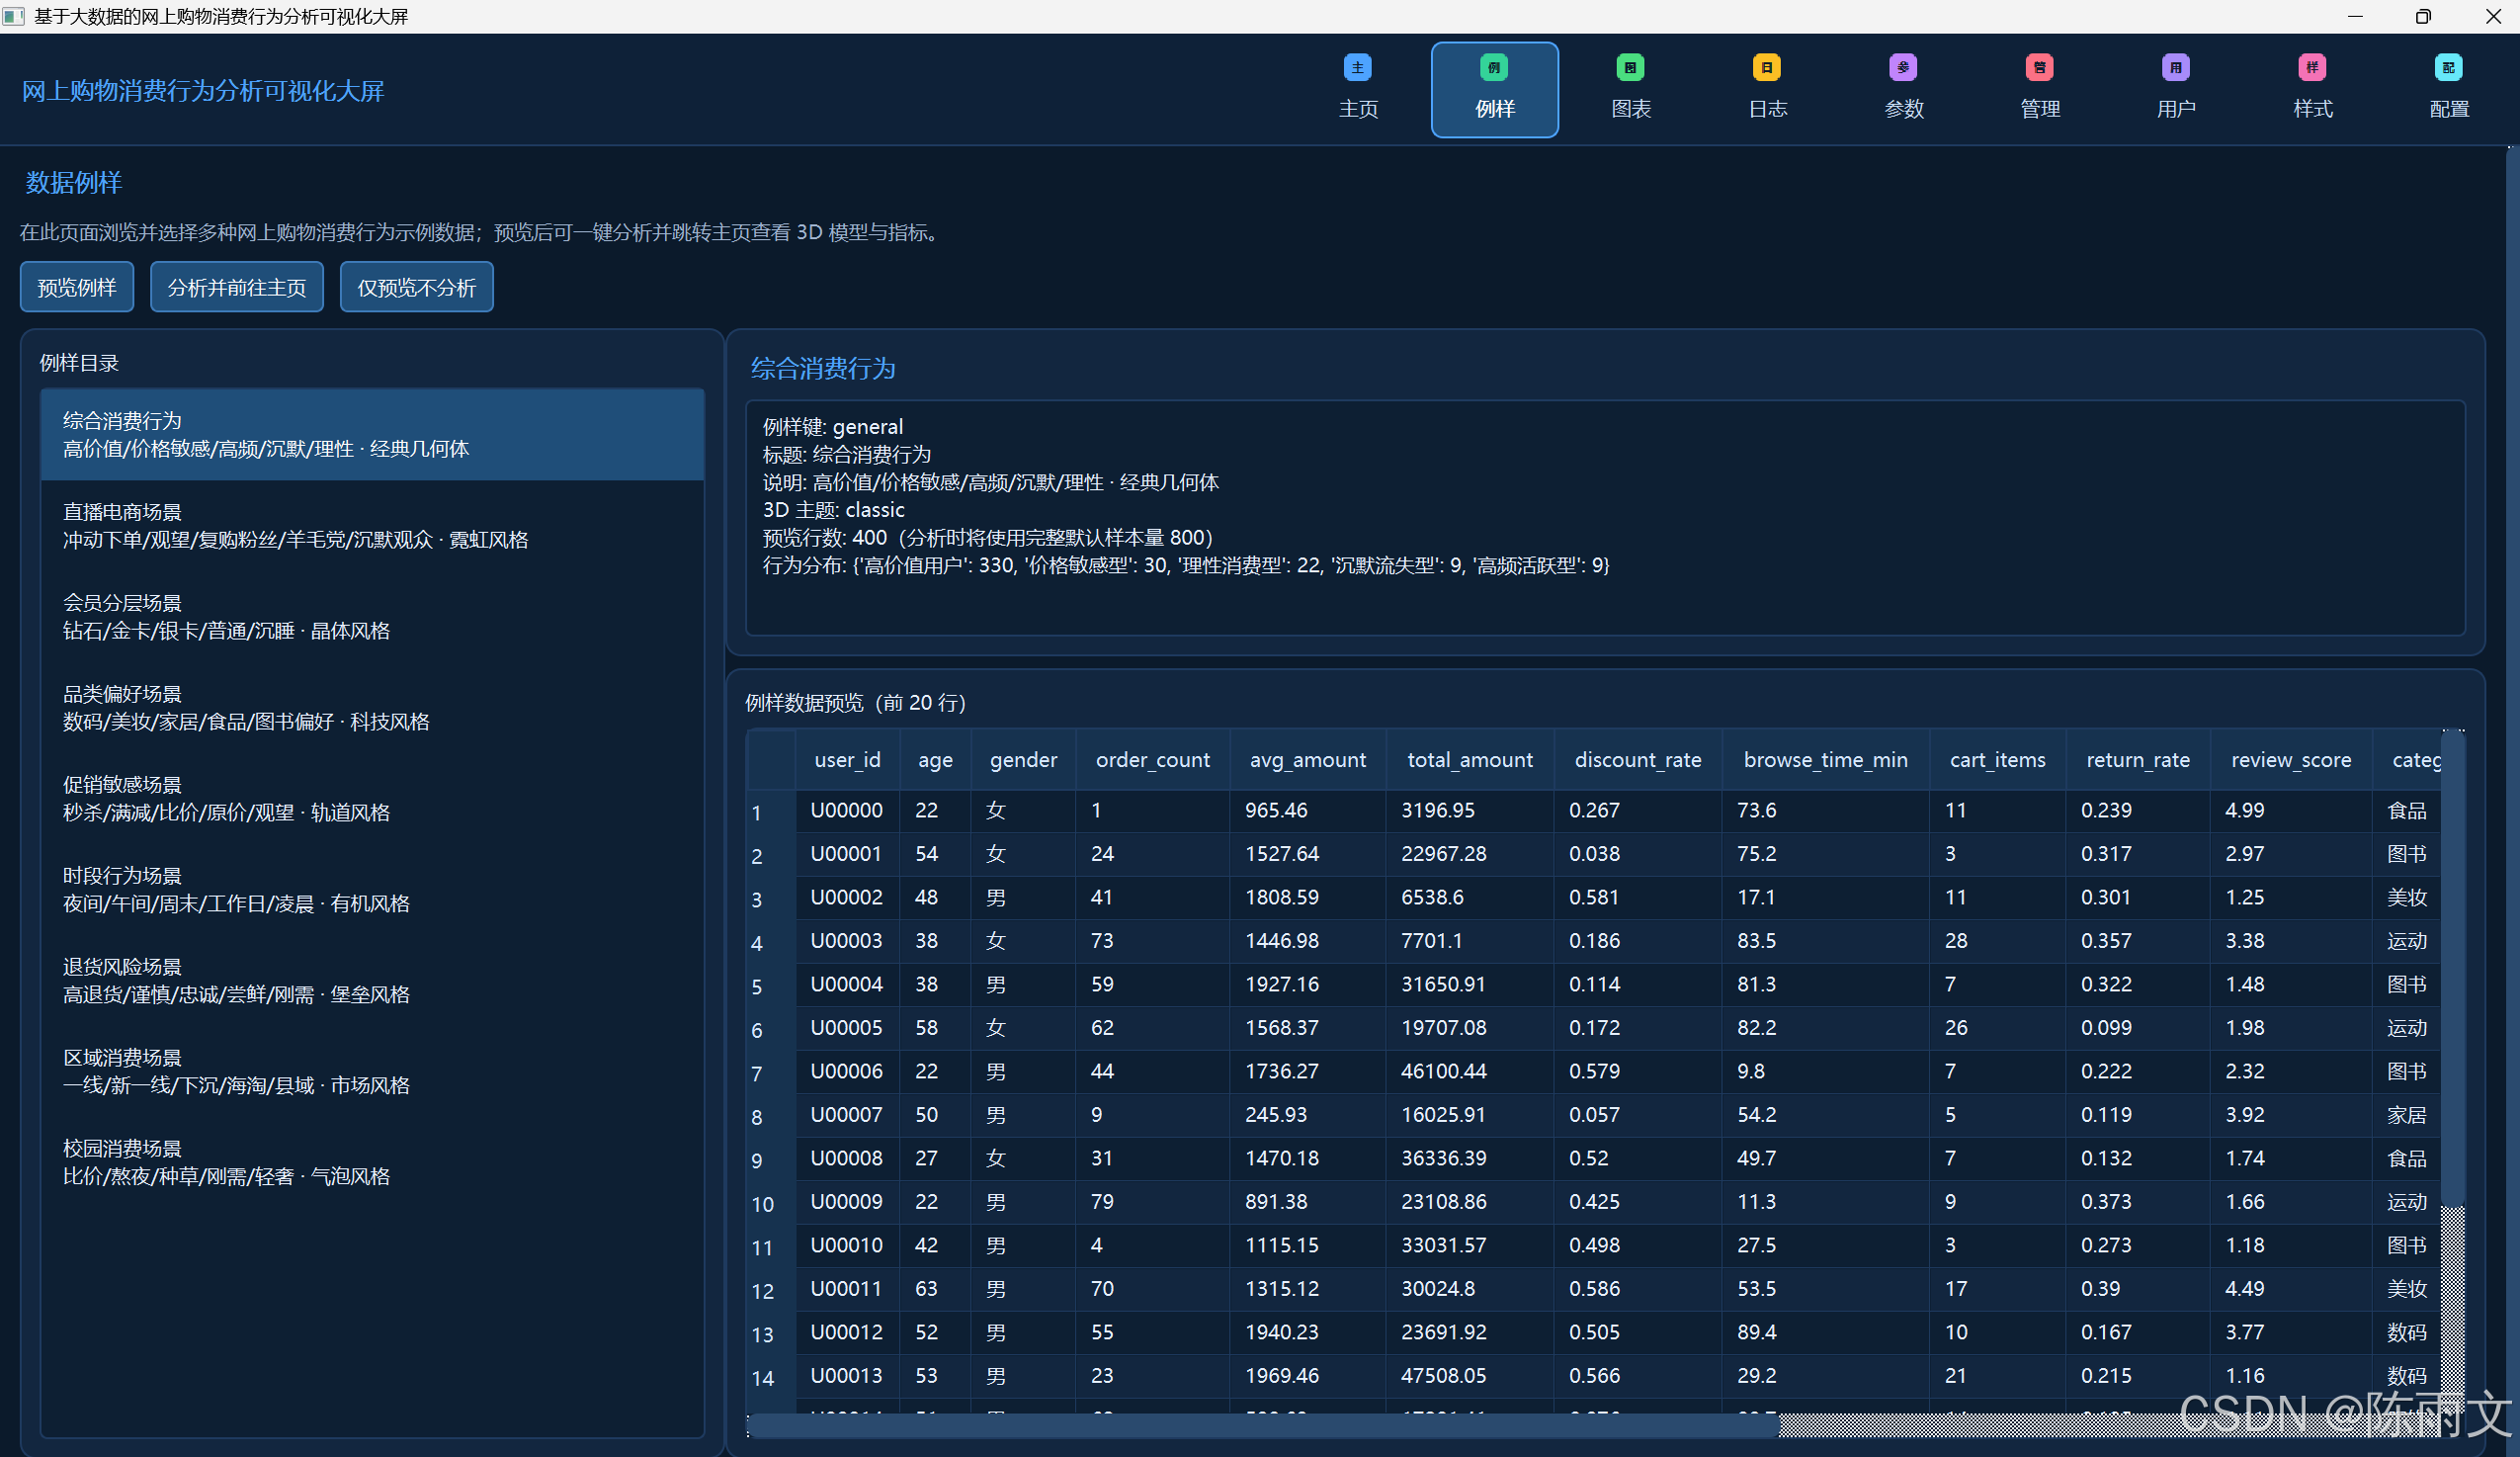
Task: Click the gender column header
Action: pos(1023,760)
